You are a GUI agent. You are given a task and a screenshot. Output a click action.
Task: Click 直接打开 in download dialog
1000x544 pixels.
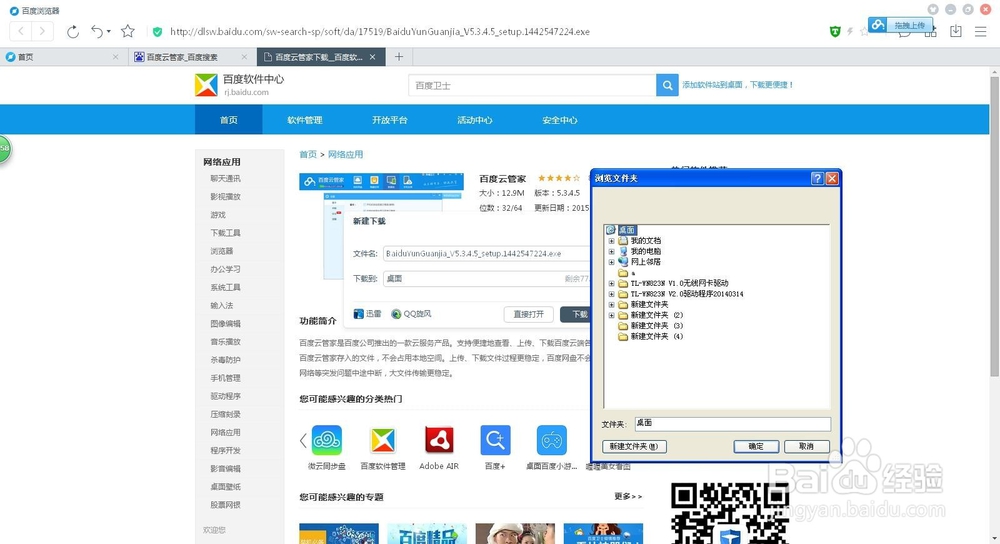tap(528, 314)
